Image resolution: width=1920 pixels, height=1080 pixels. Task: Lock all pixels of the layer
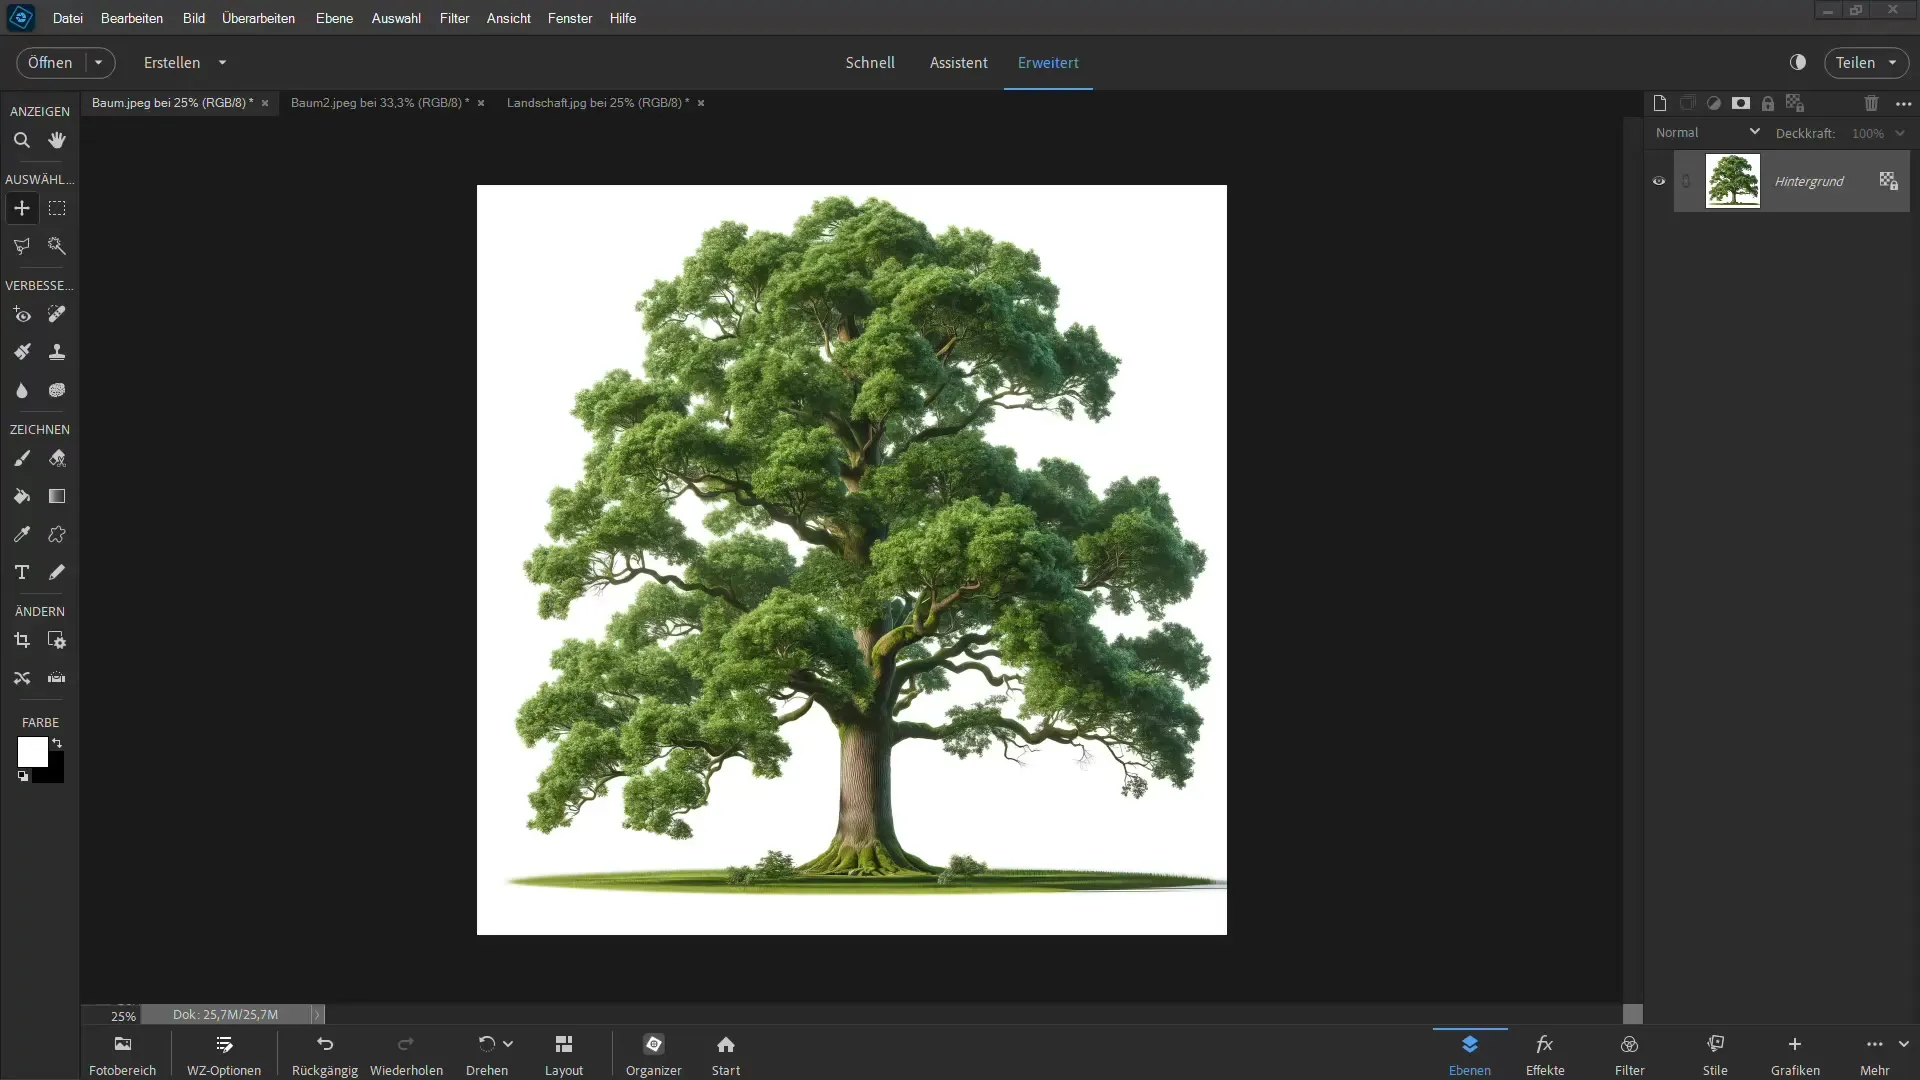(1768, 103)
